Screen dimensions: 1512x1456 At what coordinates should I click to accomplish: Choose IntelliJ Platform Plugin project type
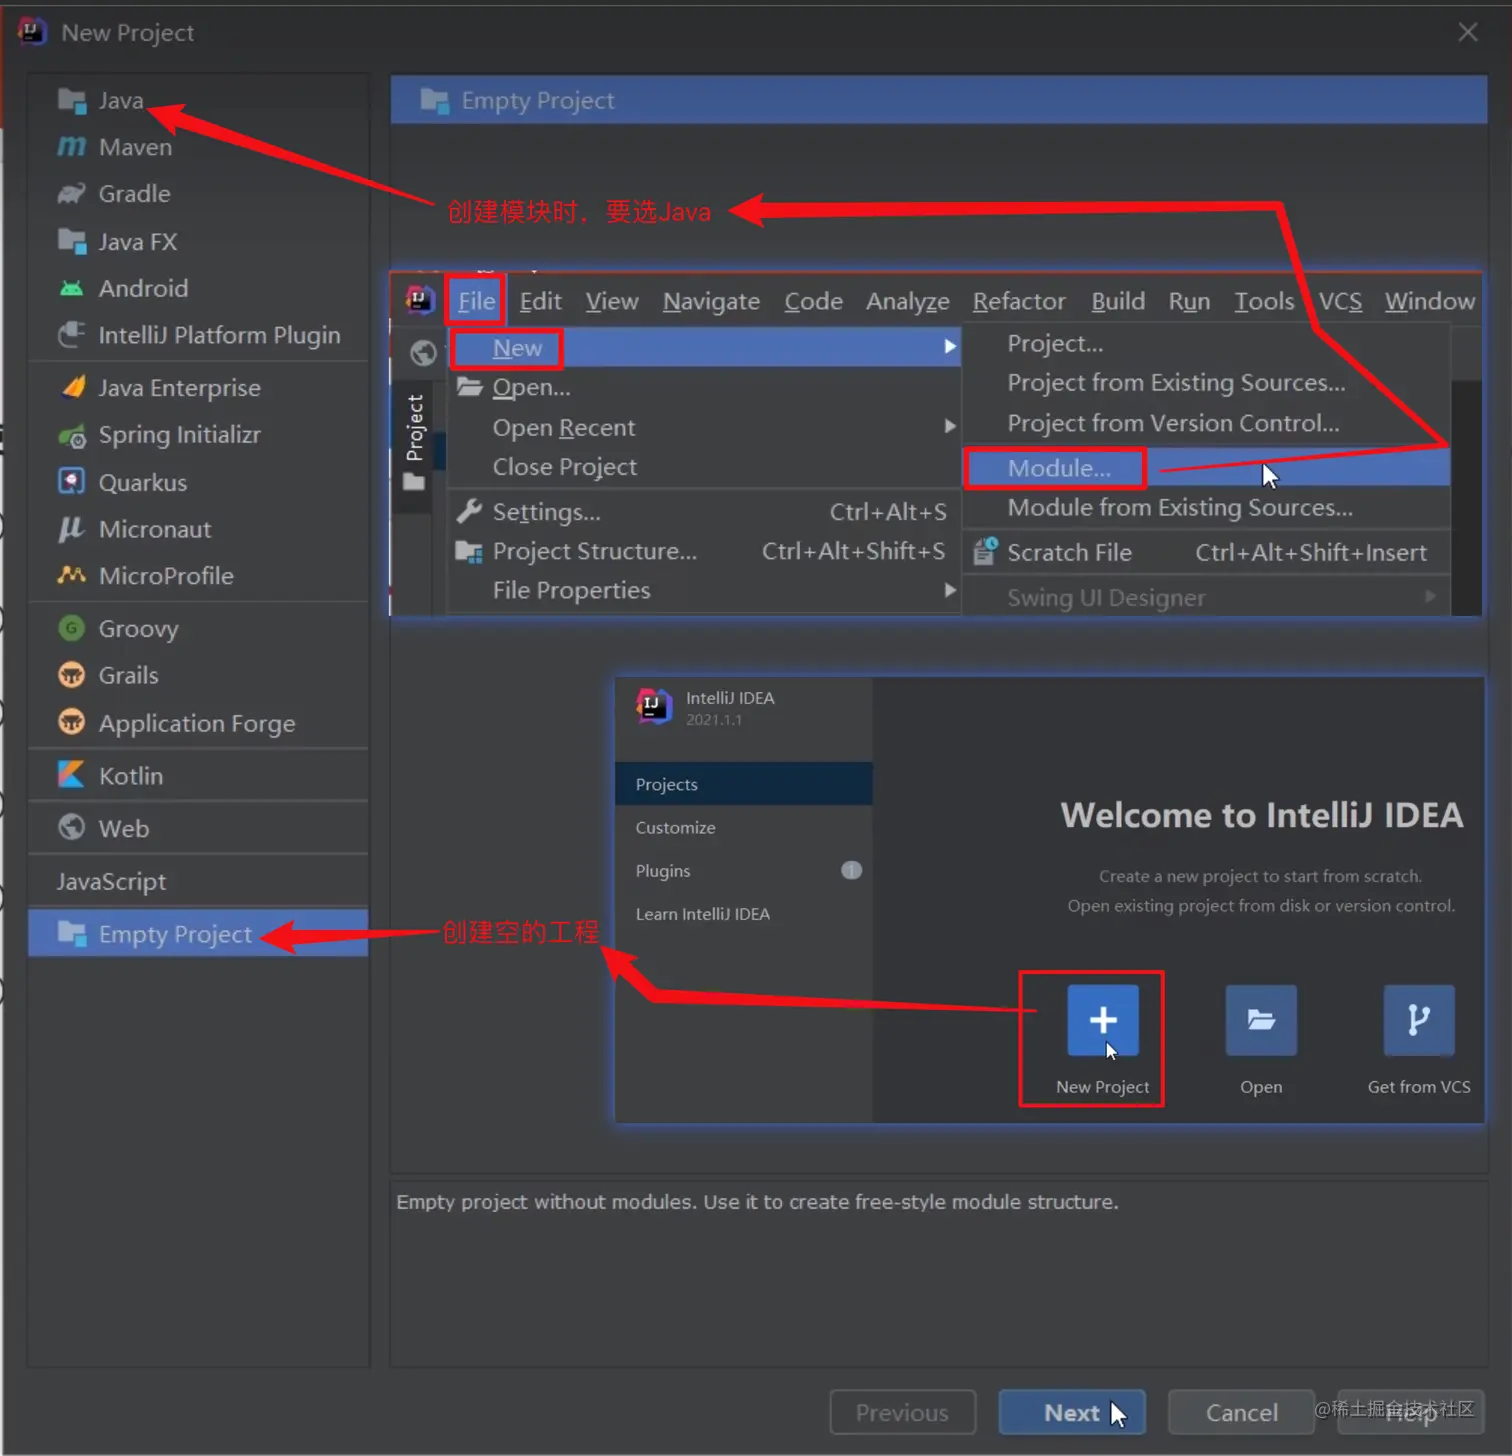199,335
